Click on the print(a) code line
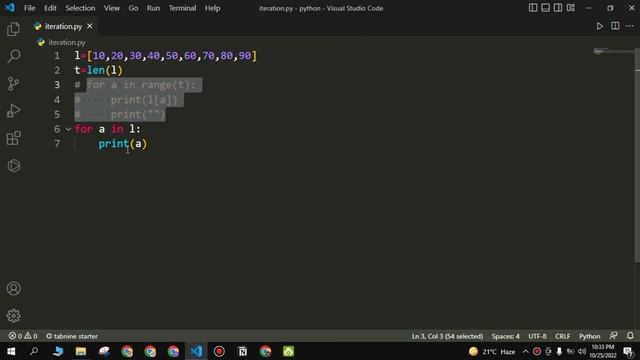 tap(122, 144)
